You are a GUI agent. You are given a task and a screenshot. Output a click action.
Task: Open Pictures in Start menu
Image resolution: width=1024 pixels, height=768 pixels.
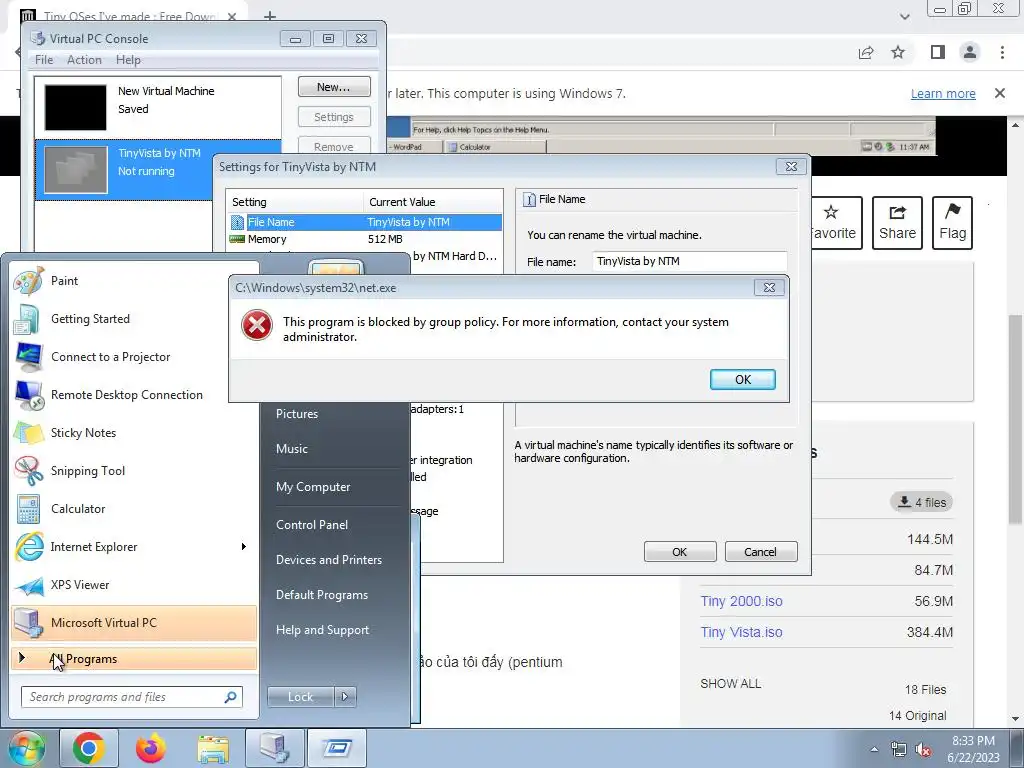pyautogui.click(x=296, y=413)
